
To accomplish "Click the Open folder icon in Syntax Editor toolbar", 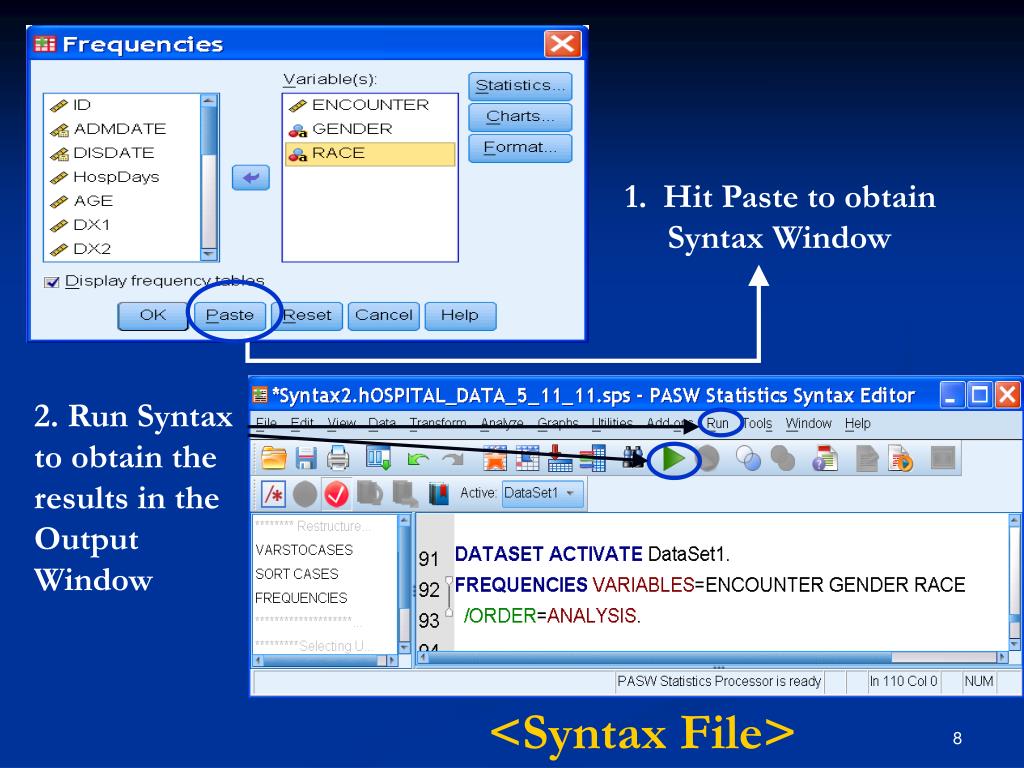I will [x=274, y=458].
